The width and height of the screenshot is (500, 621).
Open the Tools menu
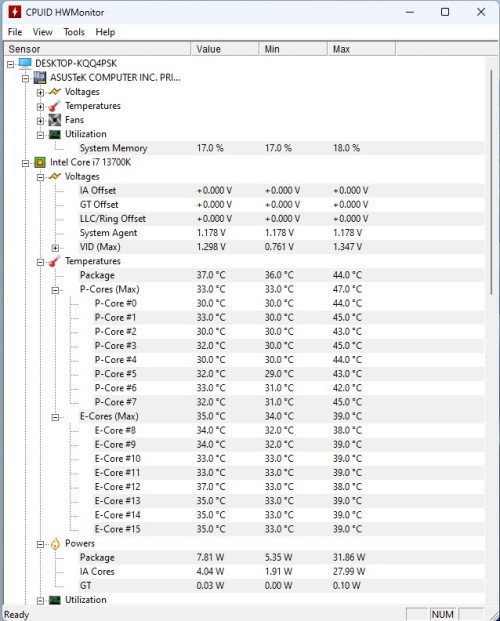[x=74, y=32]
